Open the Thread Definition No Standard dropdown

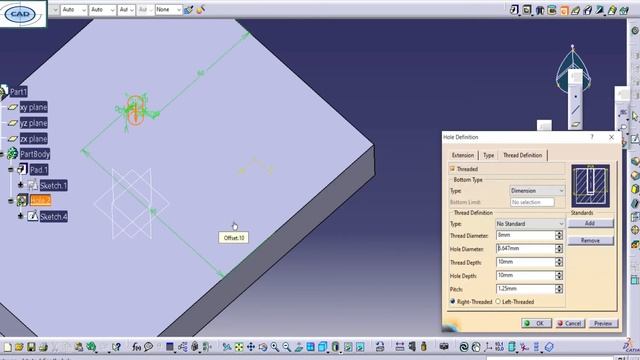530,224
